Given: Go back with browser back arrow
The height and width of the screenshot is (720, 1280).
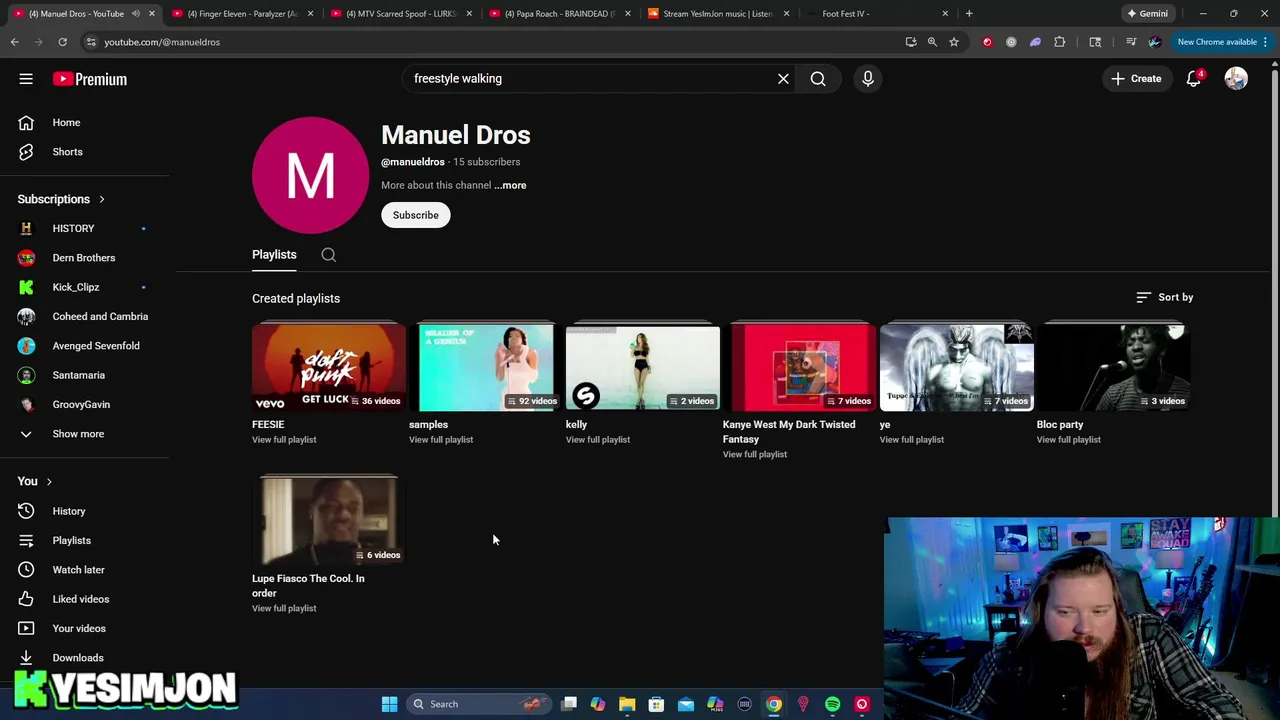Looking at the screenshot, I should (14, 42).
